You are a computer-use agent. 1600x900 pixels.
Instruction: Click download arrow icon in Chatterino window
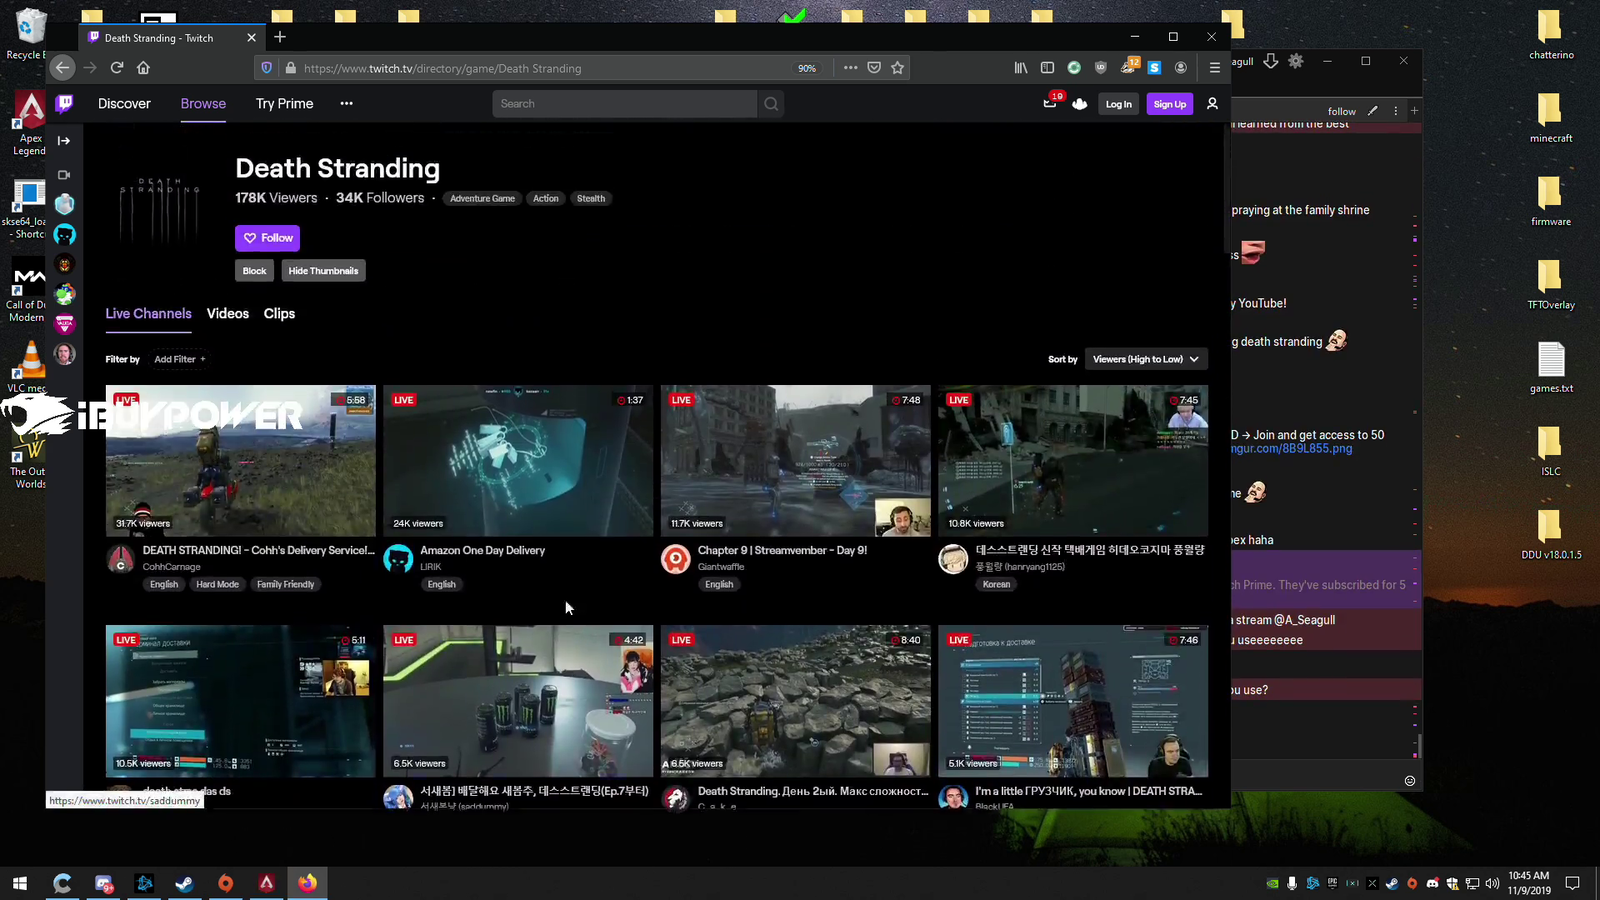click(x=1271, y=61)
